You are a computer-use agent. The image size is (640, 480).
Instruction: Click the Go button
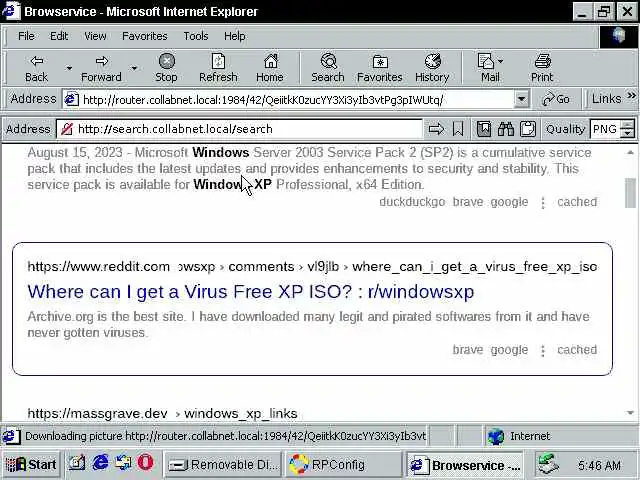556,99
